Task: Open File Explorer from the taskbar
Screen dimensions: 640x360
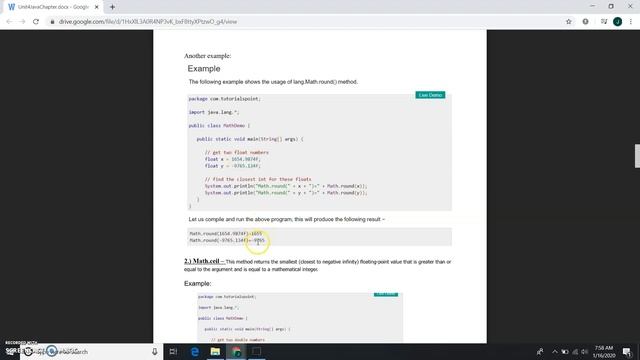Action: click(x=215, y=351)
